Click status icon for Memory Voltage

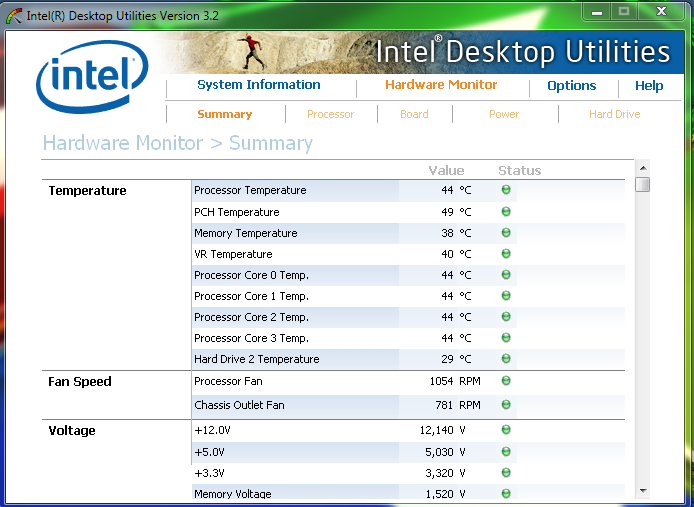tap(506, 493)
